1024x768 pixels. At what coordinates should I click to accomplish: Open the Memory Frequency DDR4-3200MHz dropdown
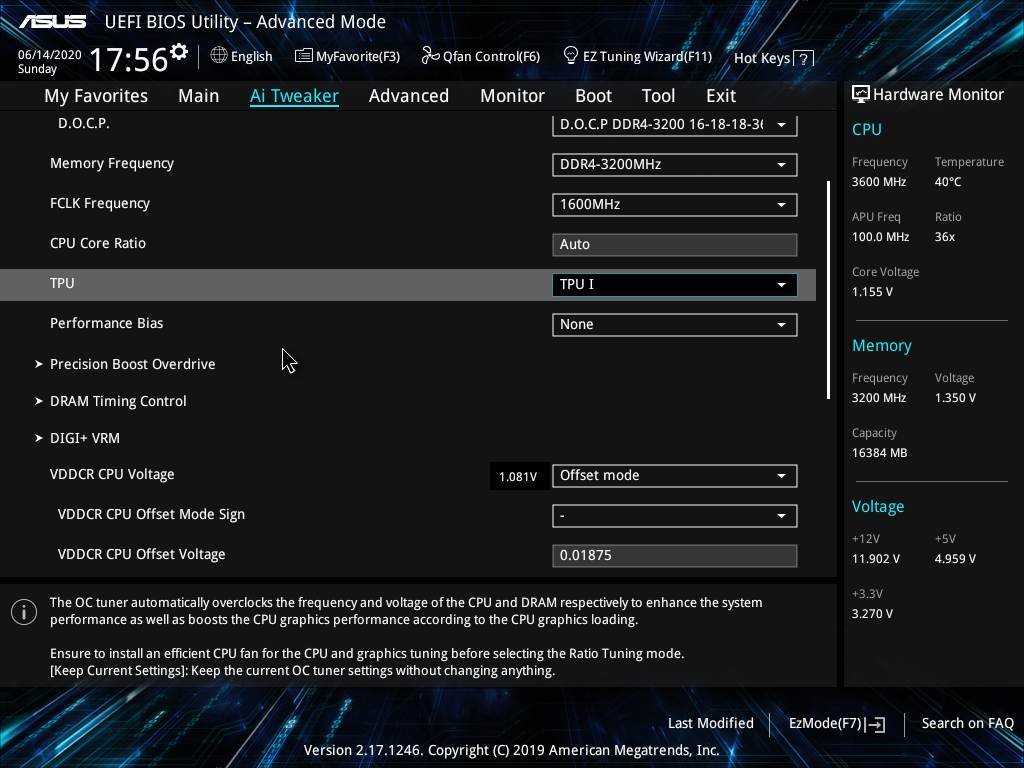[x=675, y=165]
